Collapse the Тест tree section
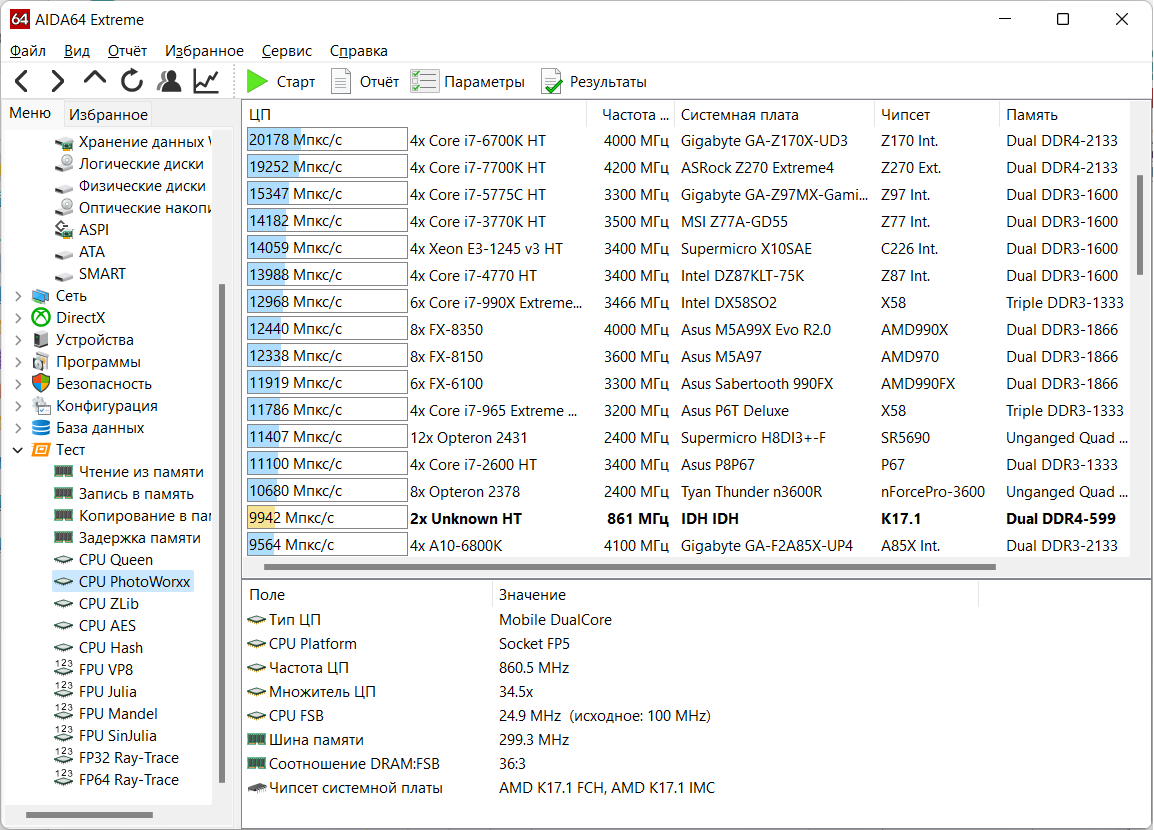Image resolution: width=1154 pixels, height=830 pixels. [18, 450]
